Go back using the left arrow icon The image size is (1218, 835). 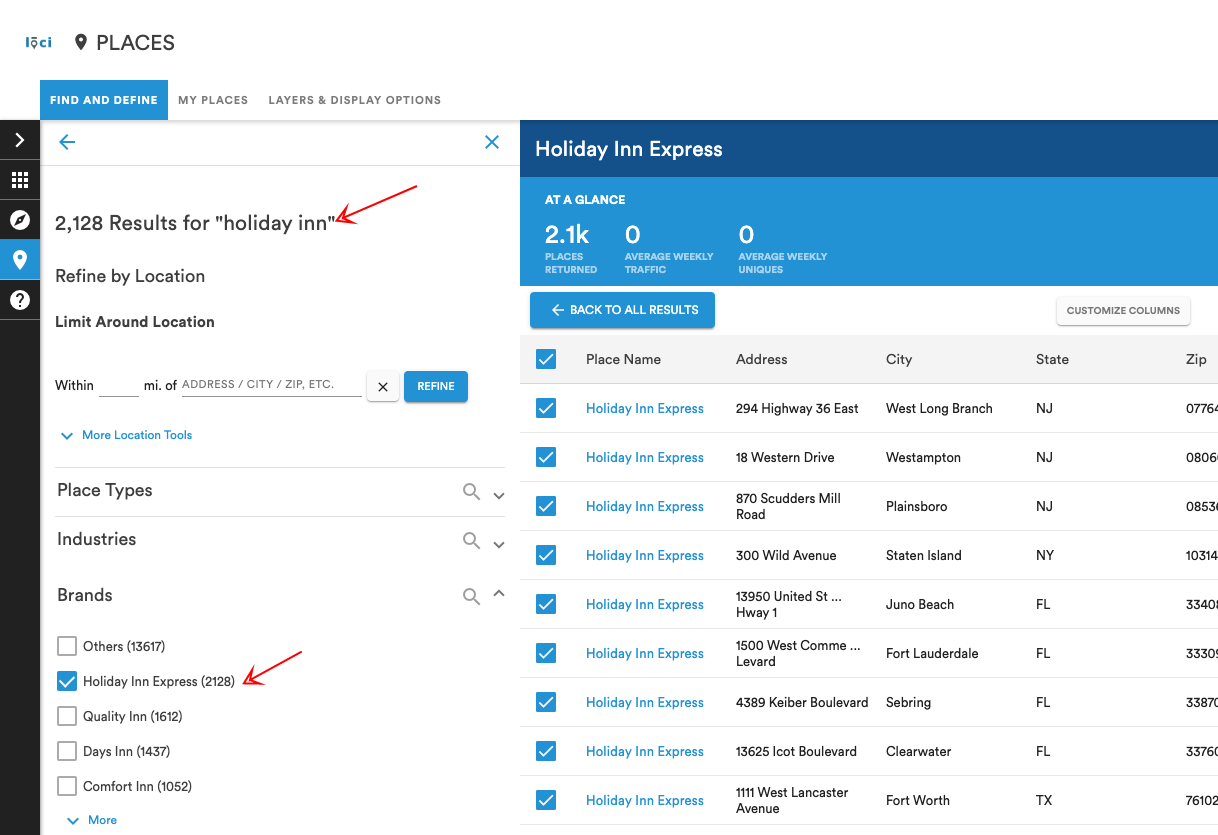(67, 142)
